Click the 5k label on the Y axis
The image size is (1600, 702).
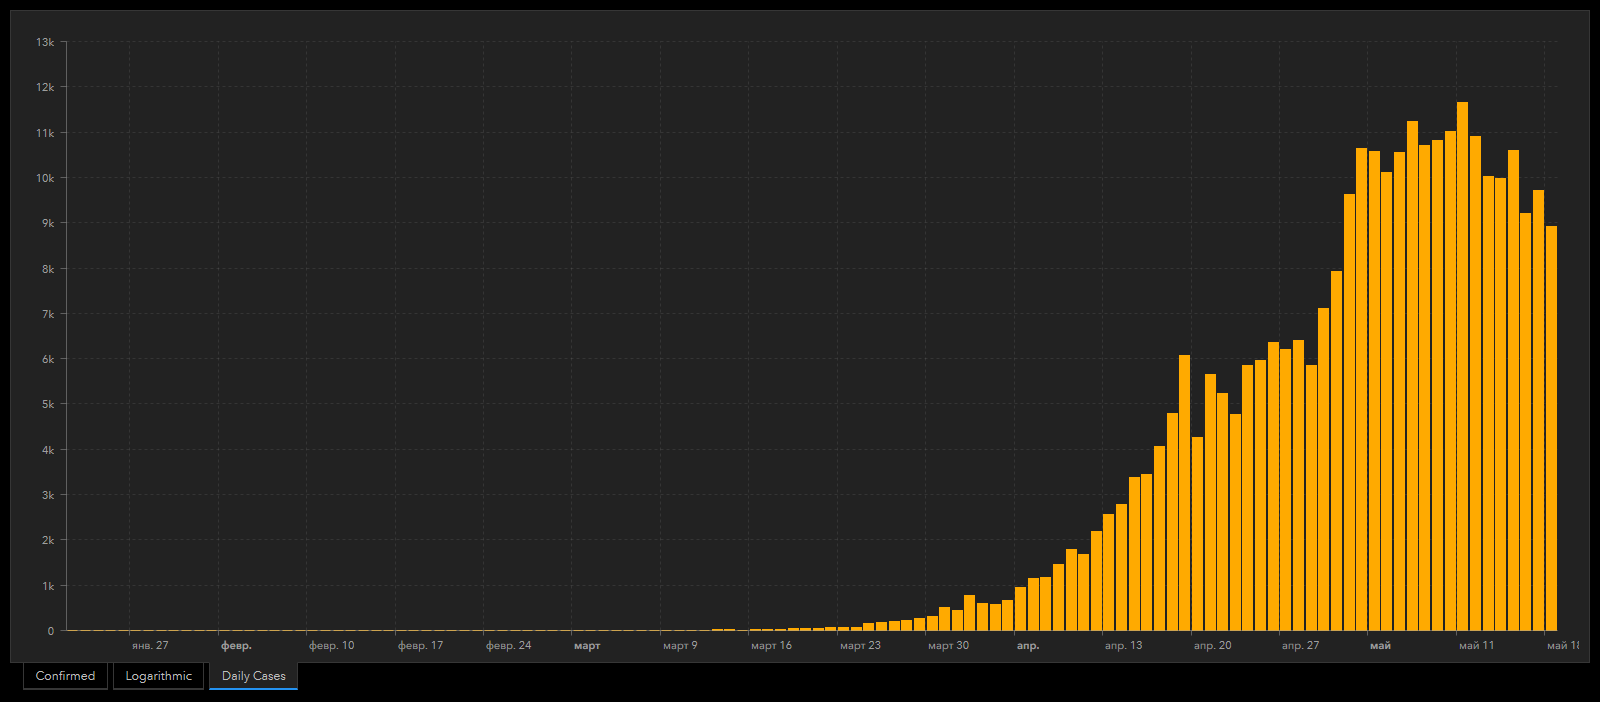47,404
